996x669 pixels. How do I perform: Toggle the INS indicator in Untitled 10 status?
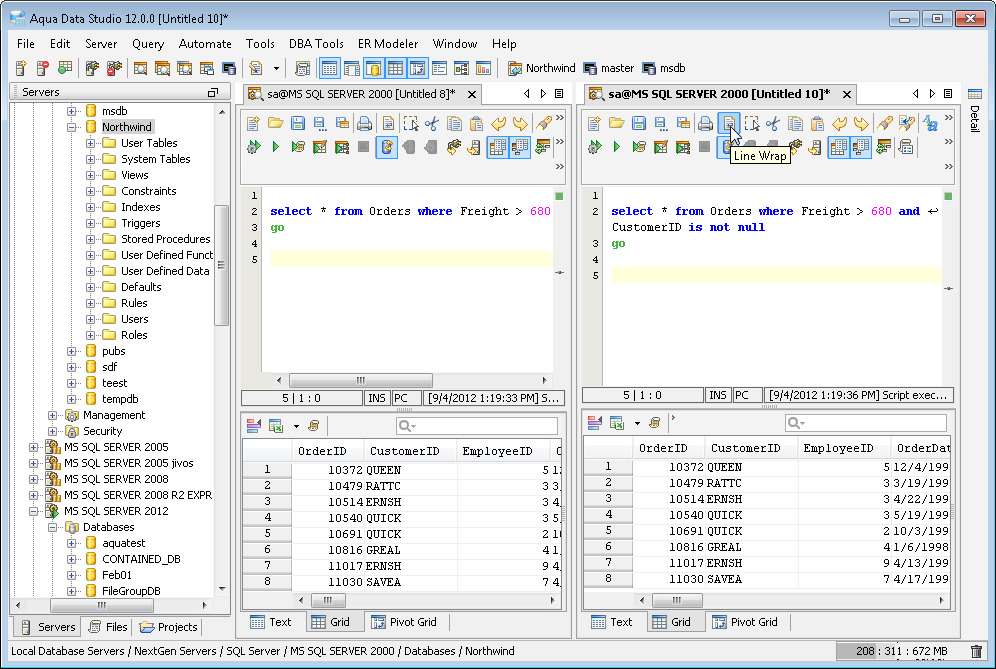click(x=717, y=395)
